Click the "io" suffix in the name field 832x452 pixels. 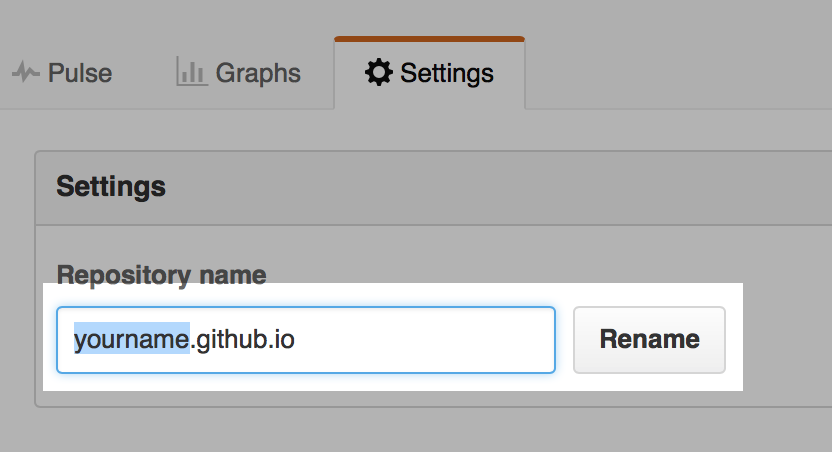pyautogui.click(x=284, y=340)
